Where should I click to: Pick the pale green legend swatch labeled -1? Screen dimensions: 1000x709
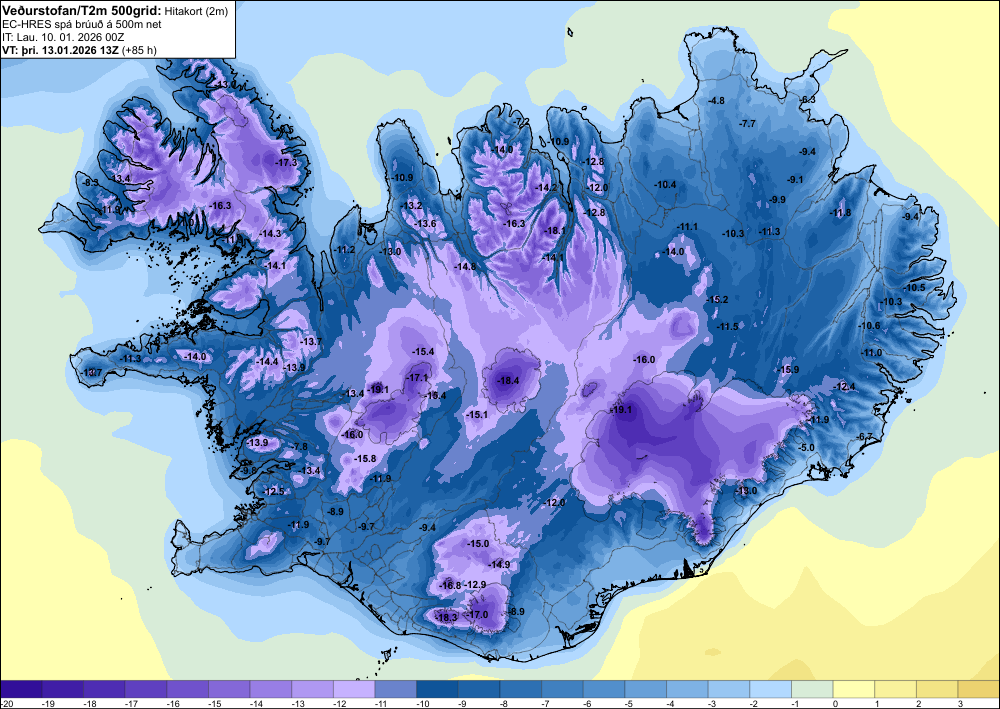(812, 690)
